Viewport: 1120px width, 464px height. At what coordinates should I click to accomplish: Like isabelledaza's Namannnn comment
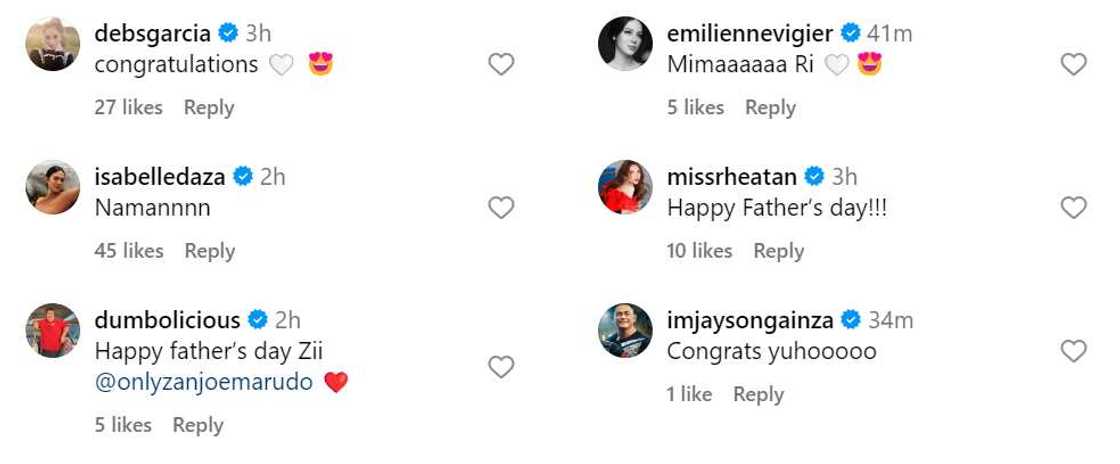tap(501, 208)
